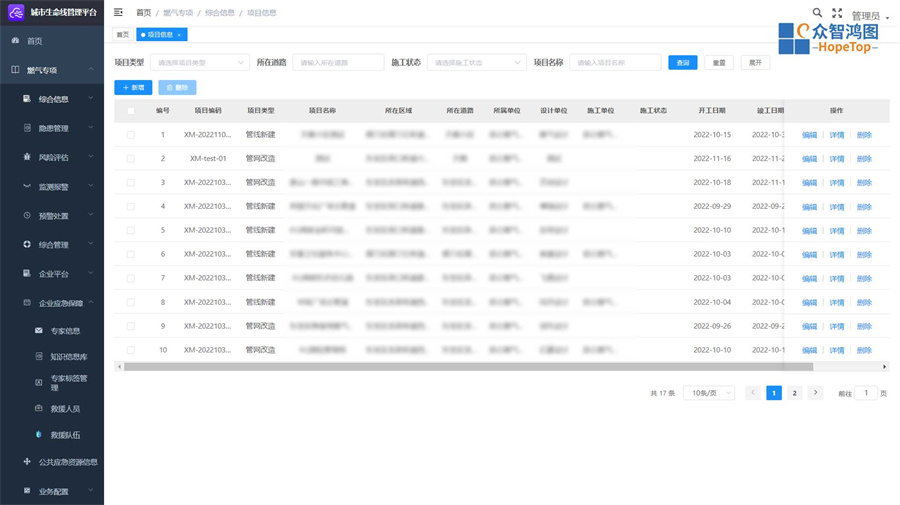
Task: Click 详情 link for row 2
Action: click(x=837, y=159)
